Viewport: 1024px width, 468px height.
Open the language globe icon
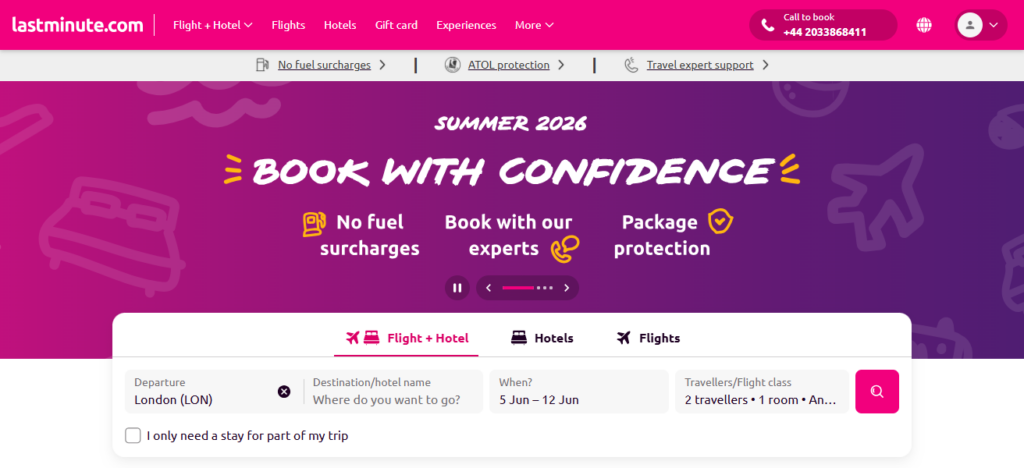tap(923, 25)
